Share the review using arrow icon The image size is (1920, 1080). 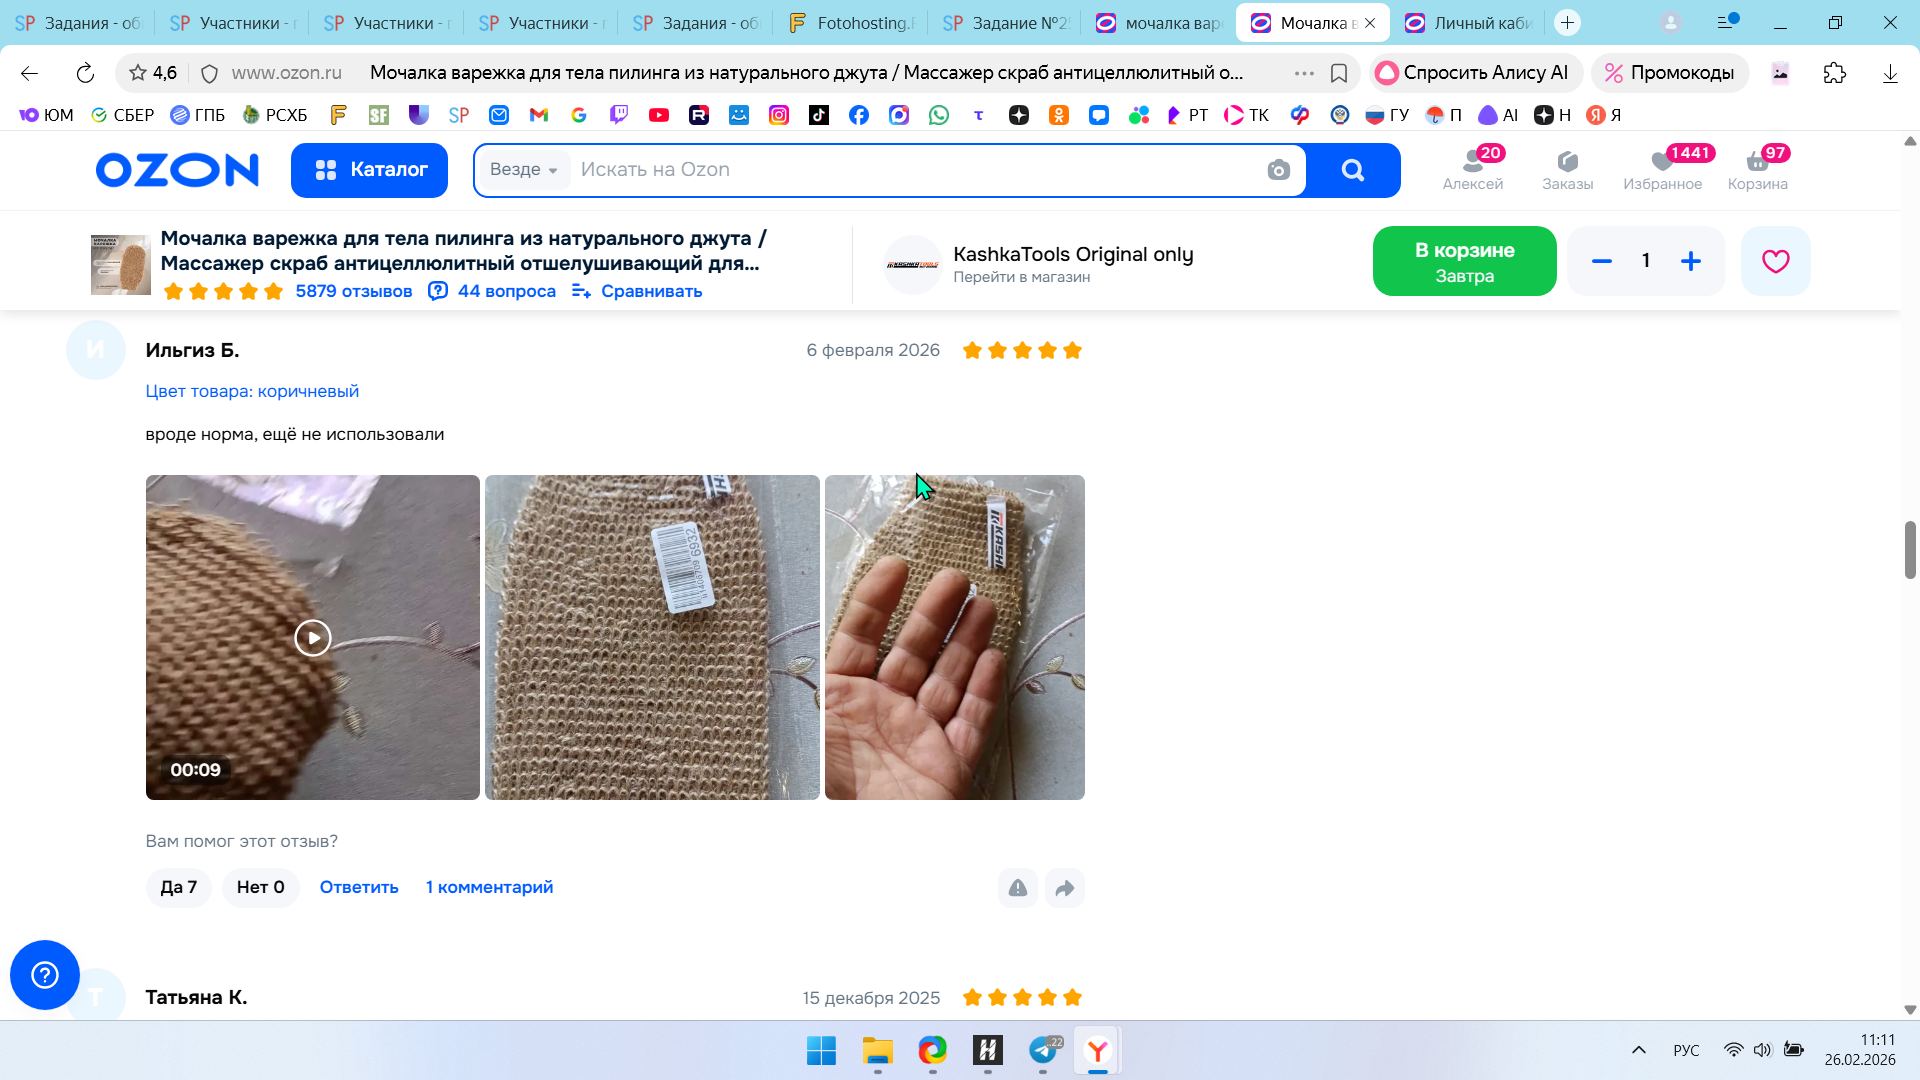click(x=1064, y=888)
